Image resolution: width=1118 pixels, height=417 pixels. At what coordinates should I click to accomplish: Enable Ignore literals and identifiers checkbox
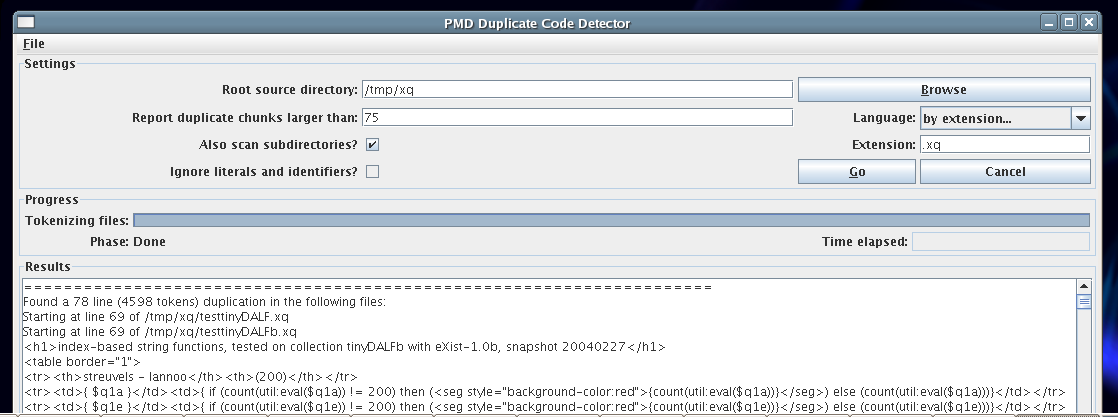pos(372,172)
